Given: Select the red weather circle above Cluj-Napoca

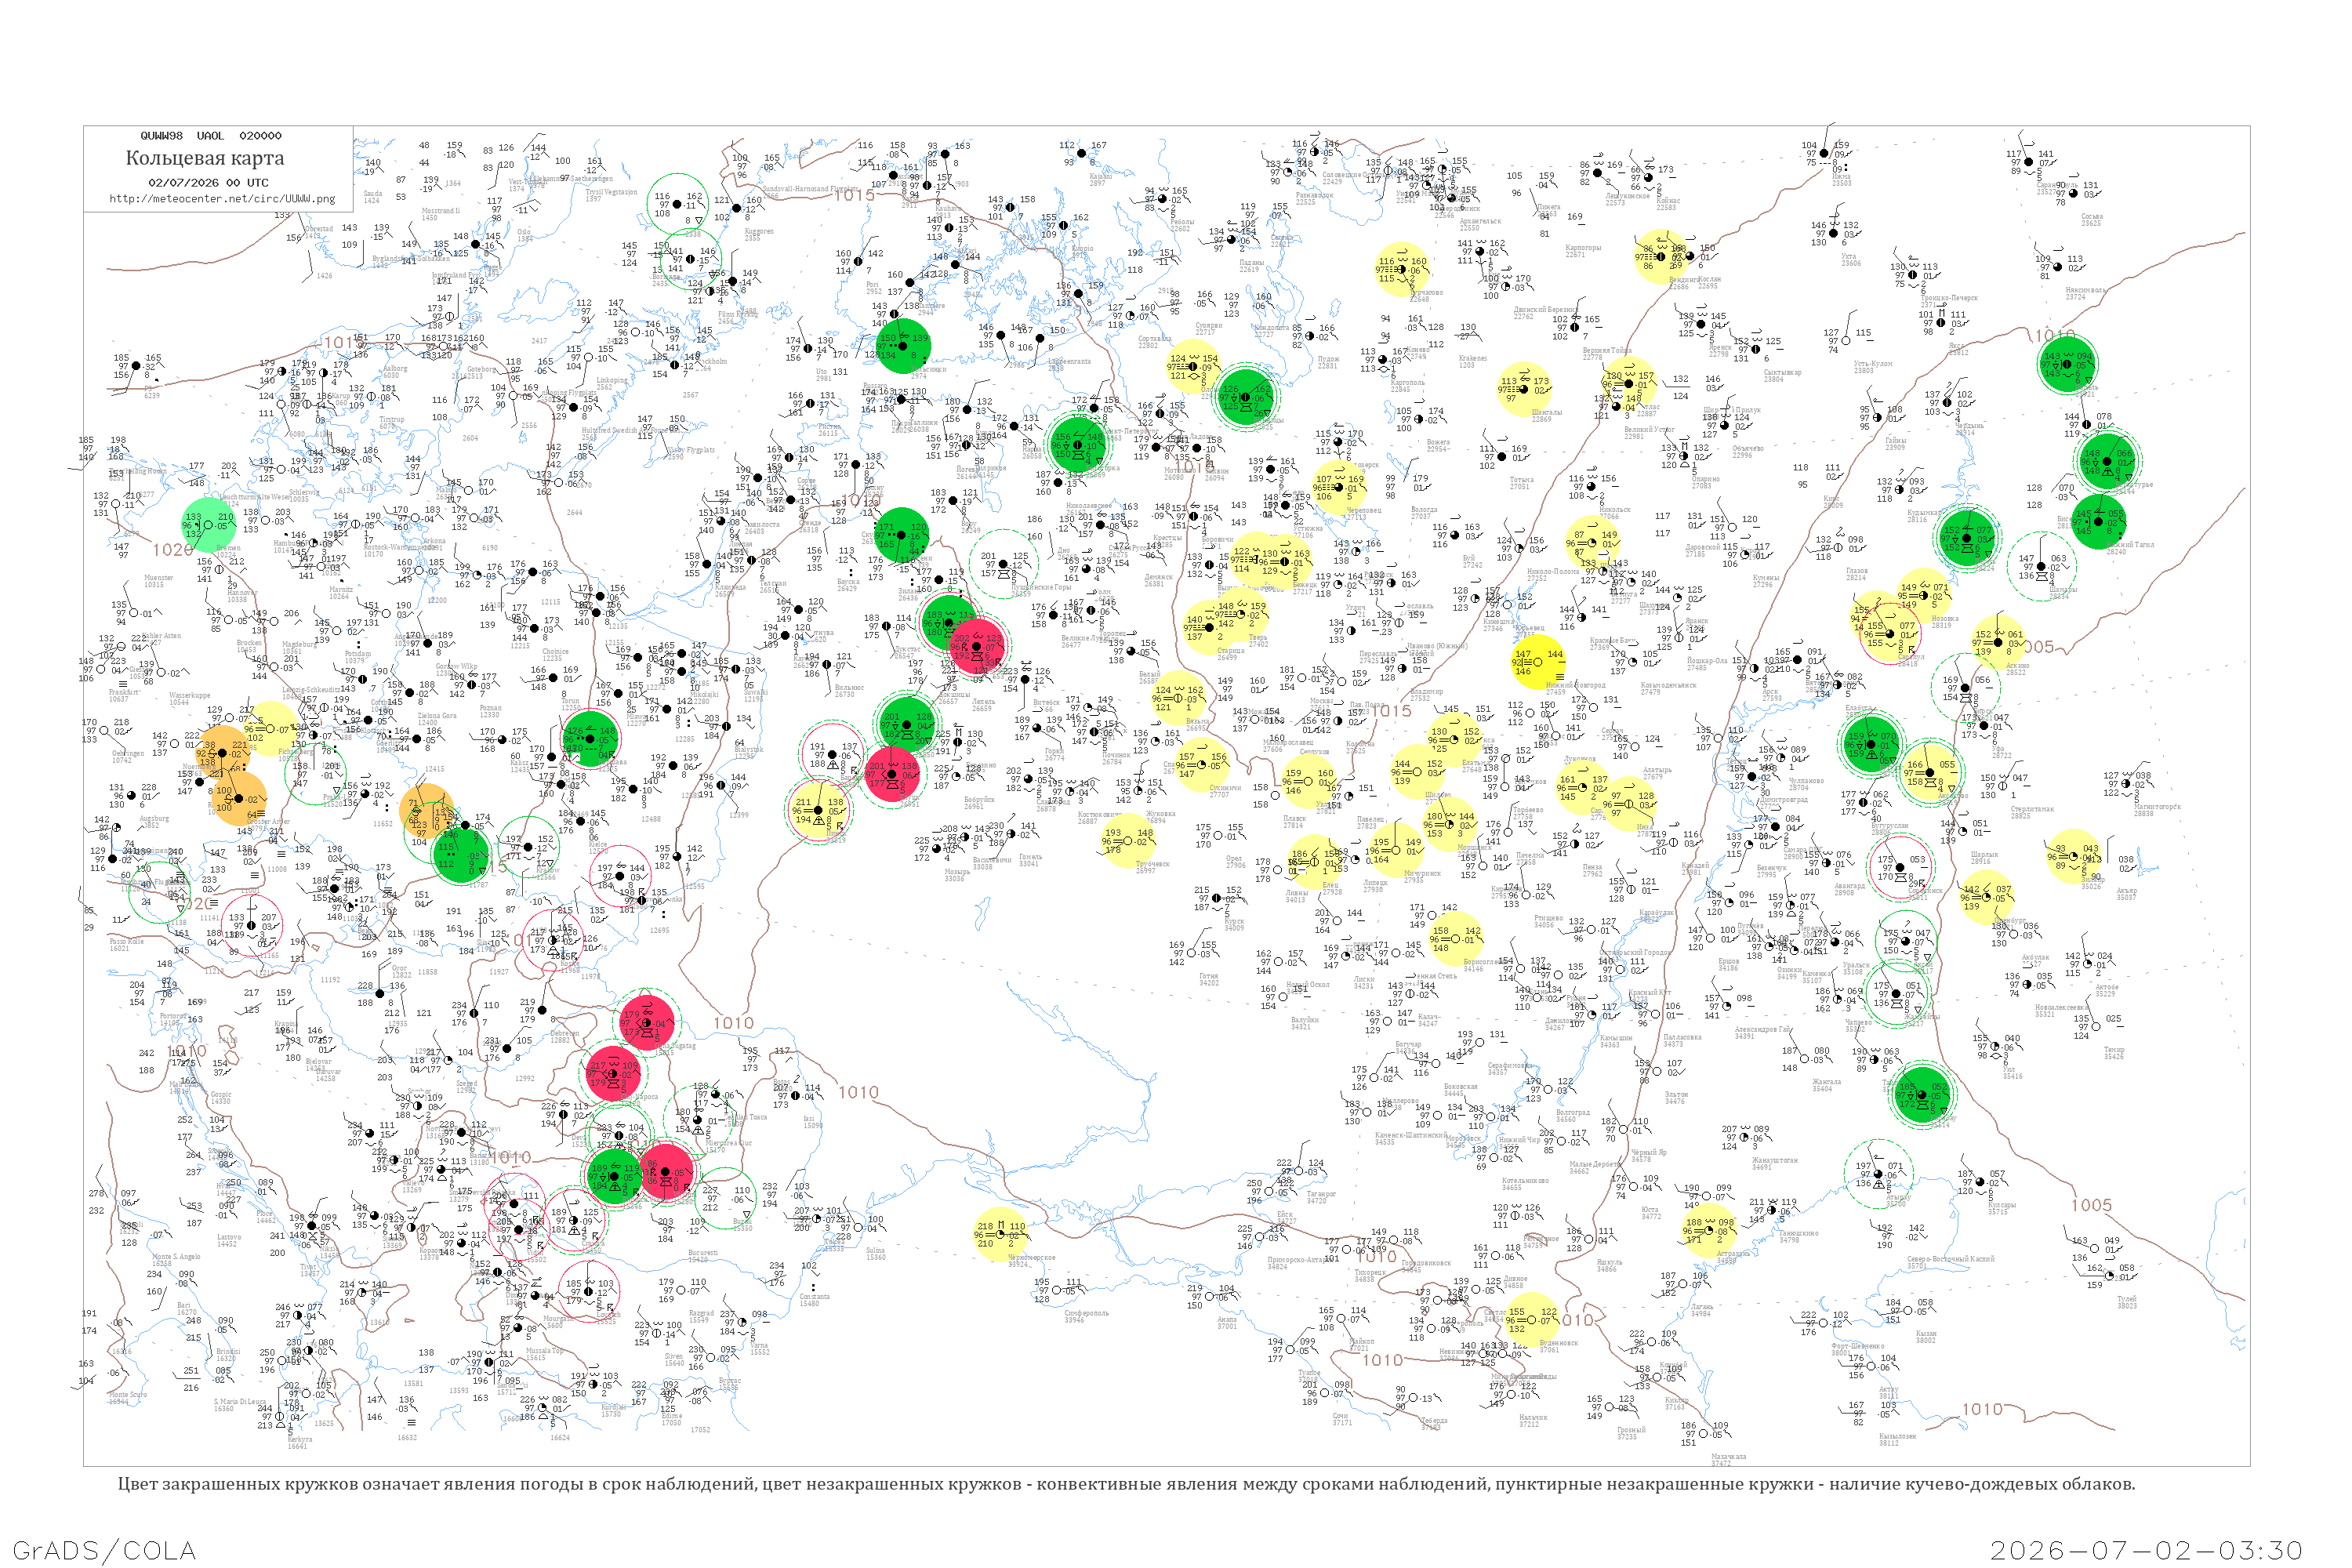Looking at the screenshot, I should coord(612,1074).
